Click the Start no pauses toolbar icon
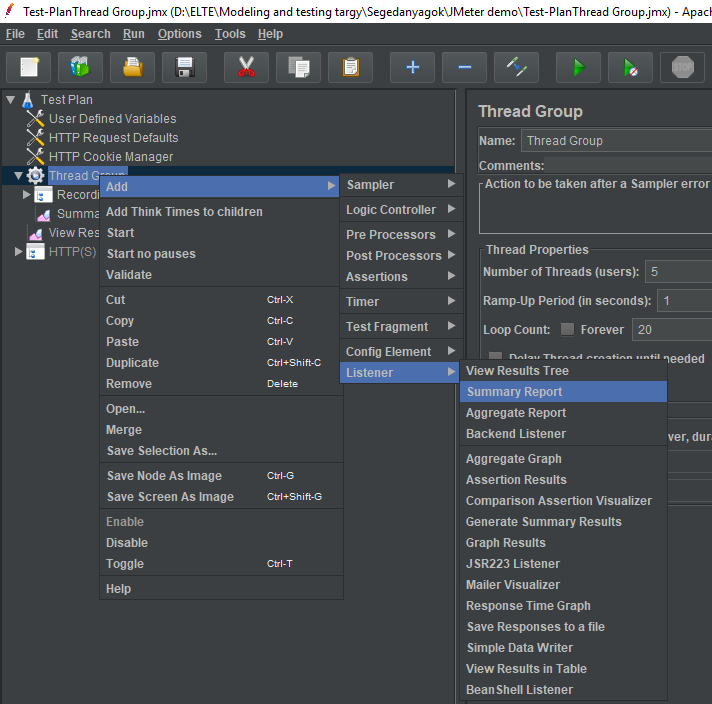The height and width of the screenshot is (704, 712). 630,68
